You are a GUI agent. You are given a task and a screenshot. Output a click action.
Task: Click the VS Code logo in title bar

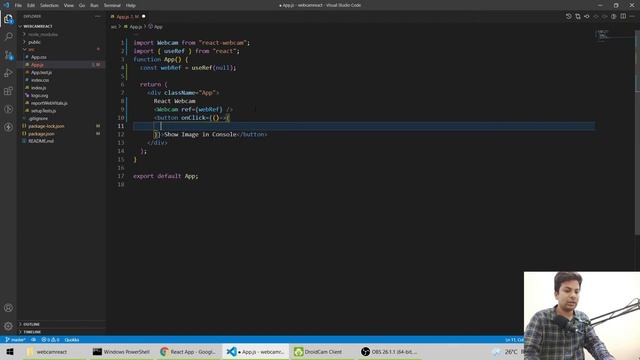[x=6, y=5]
